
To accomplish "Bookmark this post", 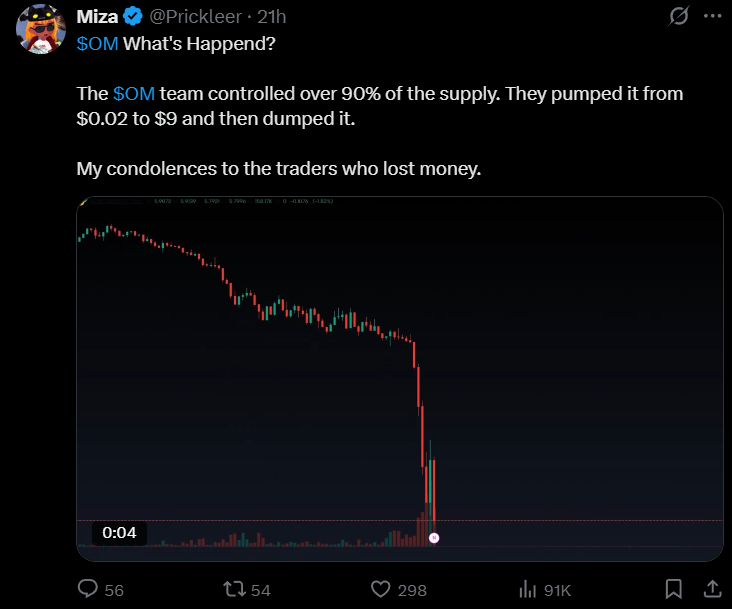I will click(674, 589).
